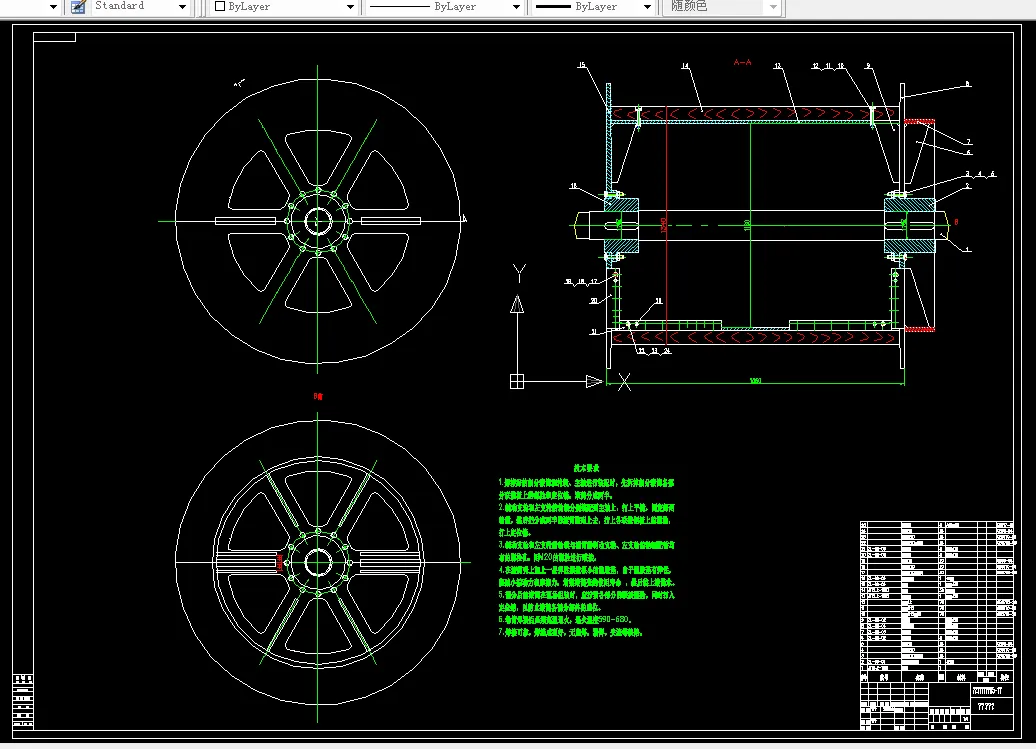Select the red A-A section label
The width and height of the screenshot is (1036, 749).
pos(742,62)
